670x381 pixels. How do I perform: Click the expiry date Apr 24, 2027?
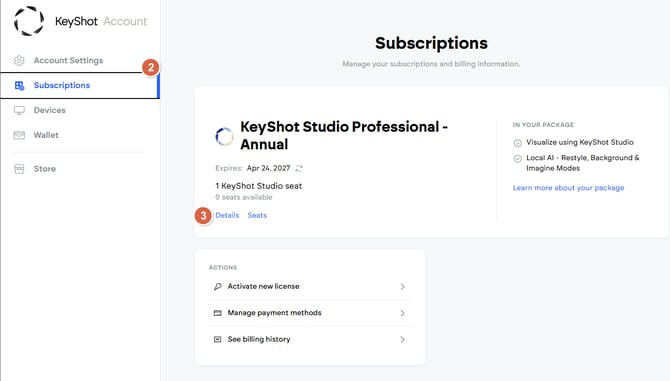(x=268, y=168)
